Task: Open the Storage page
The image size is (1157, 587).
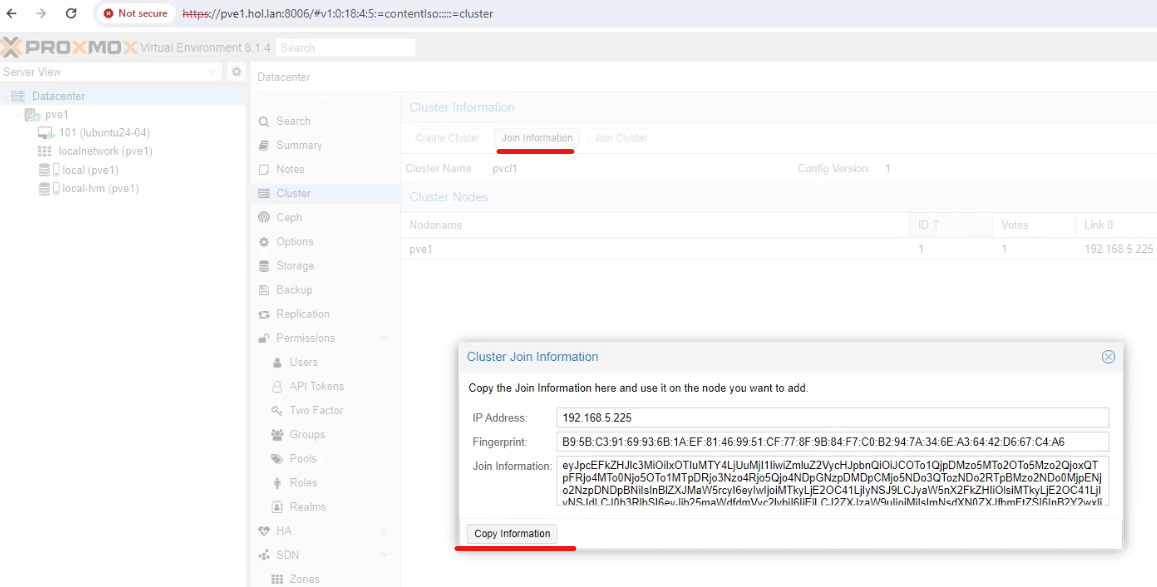Action: click(x=294, y=265)
